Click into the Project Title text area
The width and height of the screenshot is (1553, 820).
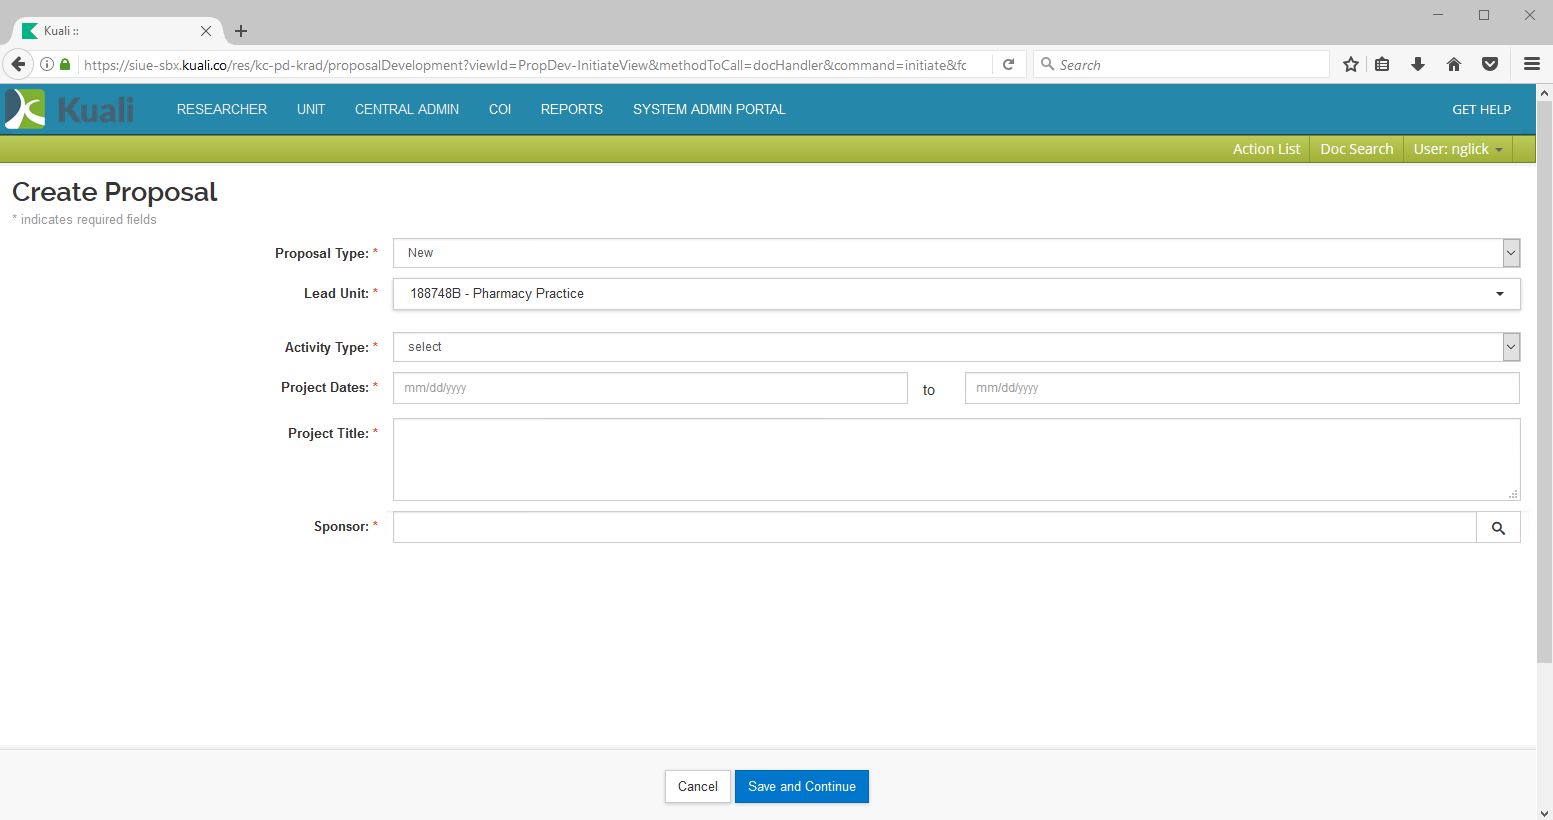click(x=955, y=459)
